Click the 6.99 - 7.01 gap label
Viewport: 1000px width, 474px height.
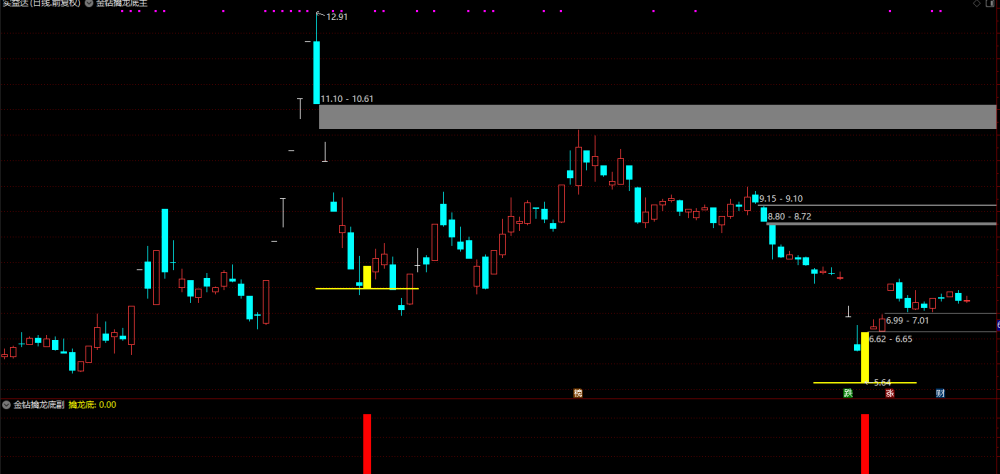pyautogui.click(x=908, y=320)
